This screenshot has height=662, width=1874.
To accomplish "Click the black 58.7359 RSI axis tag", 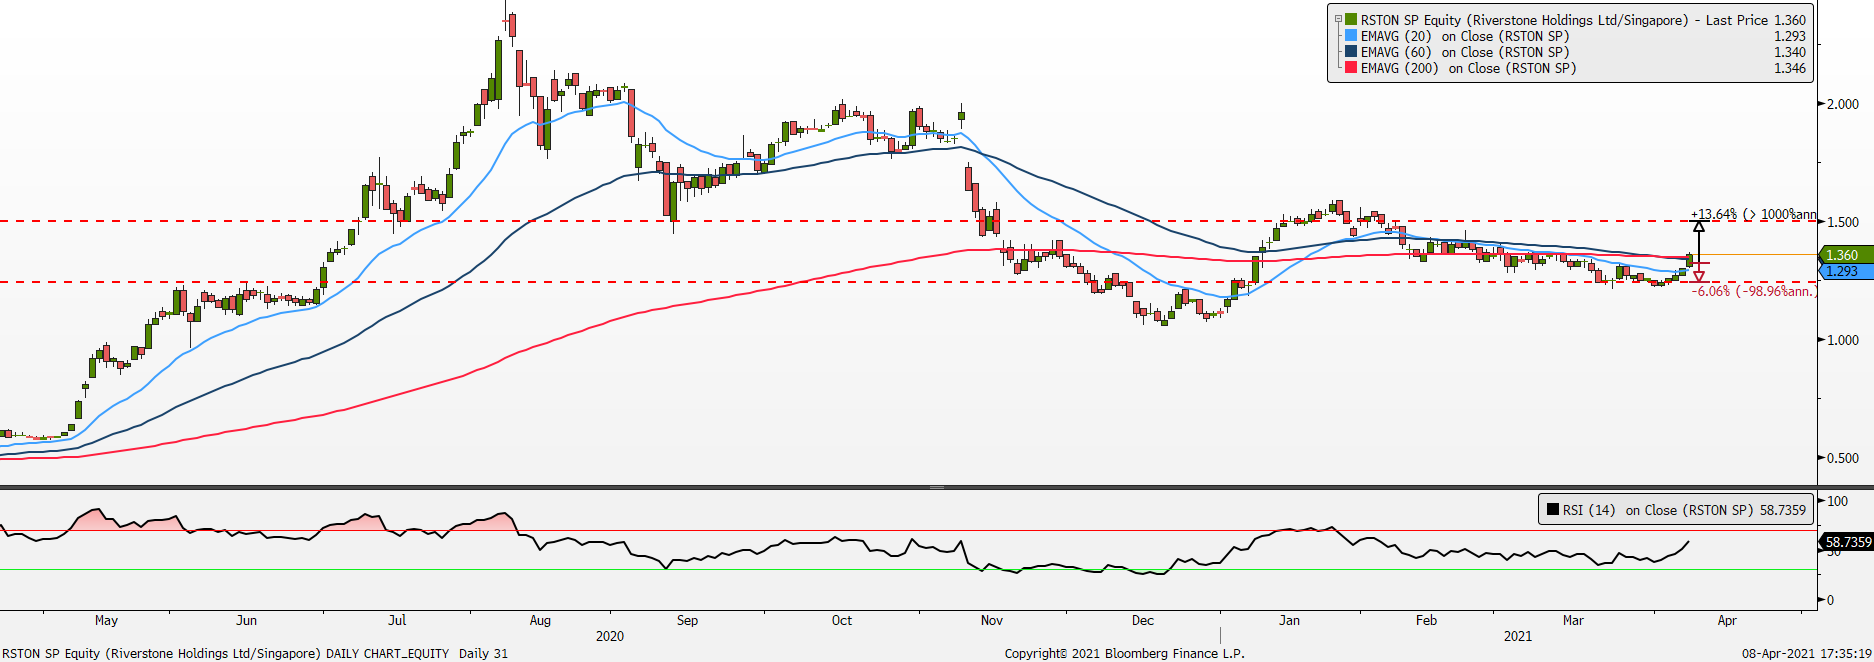I will [x=1845, y=542].
